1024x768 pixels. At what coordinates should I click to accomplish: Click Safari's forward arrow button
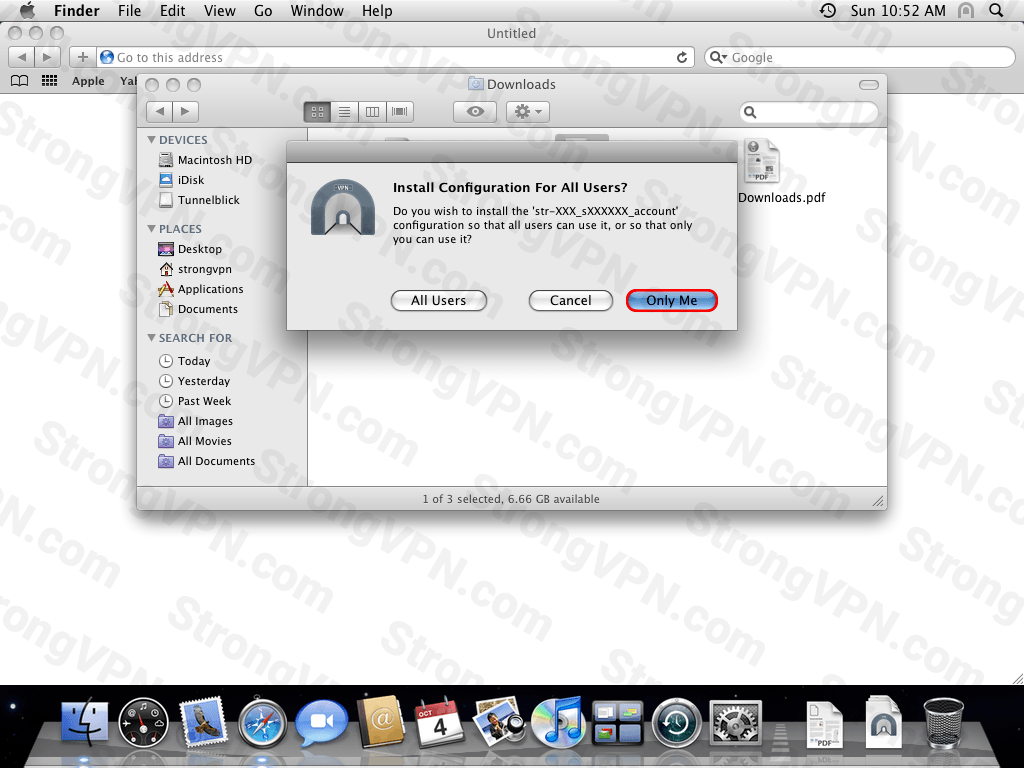47,57
